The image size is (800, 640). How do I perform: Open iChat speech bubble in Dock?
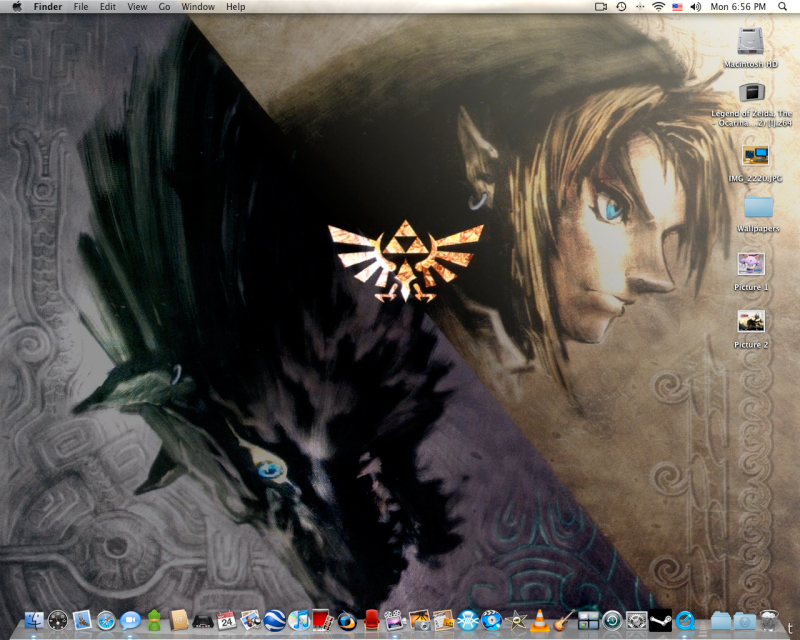131,621
